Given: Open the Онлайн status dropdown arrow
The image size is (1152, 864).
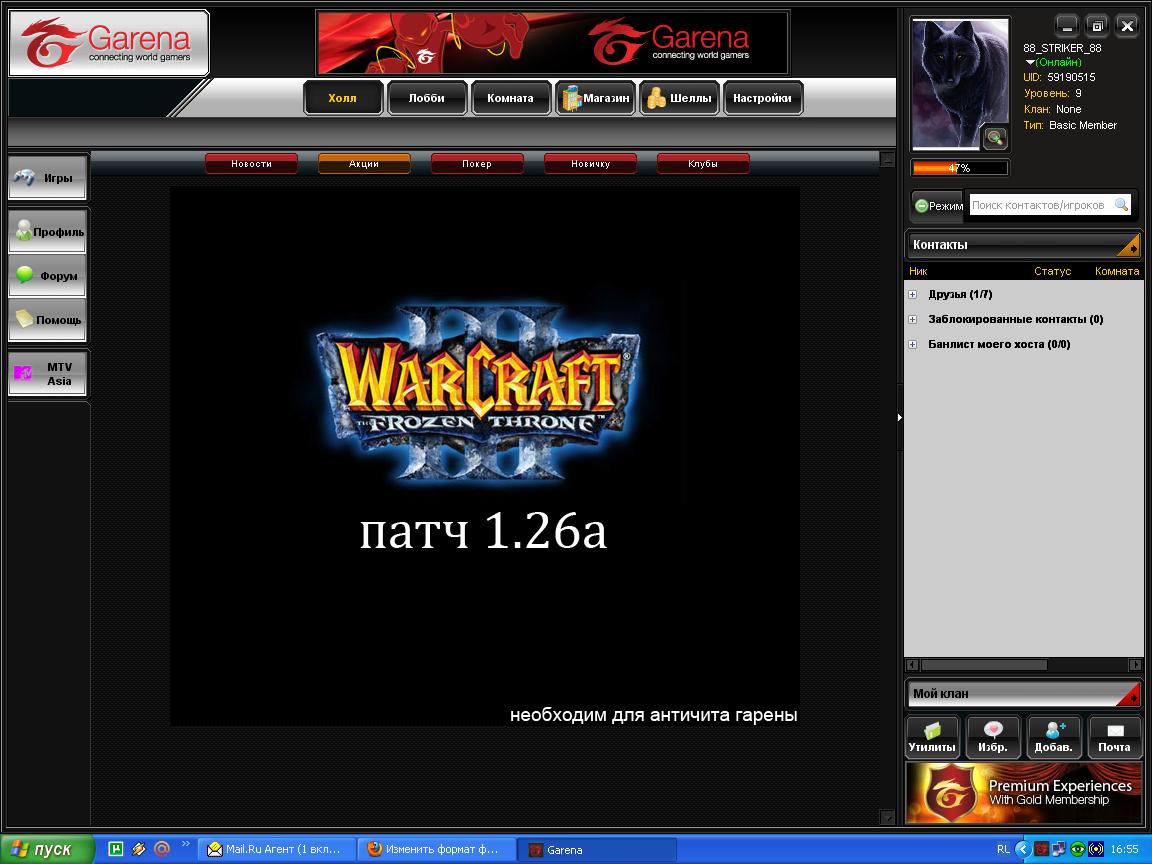Looking at the screenshot, I should [1029, 62].
